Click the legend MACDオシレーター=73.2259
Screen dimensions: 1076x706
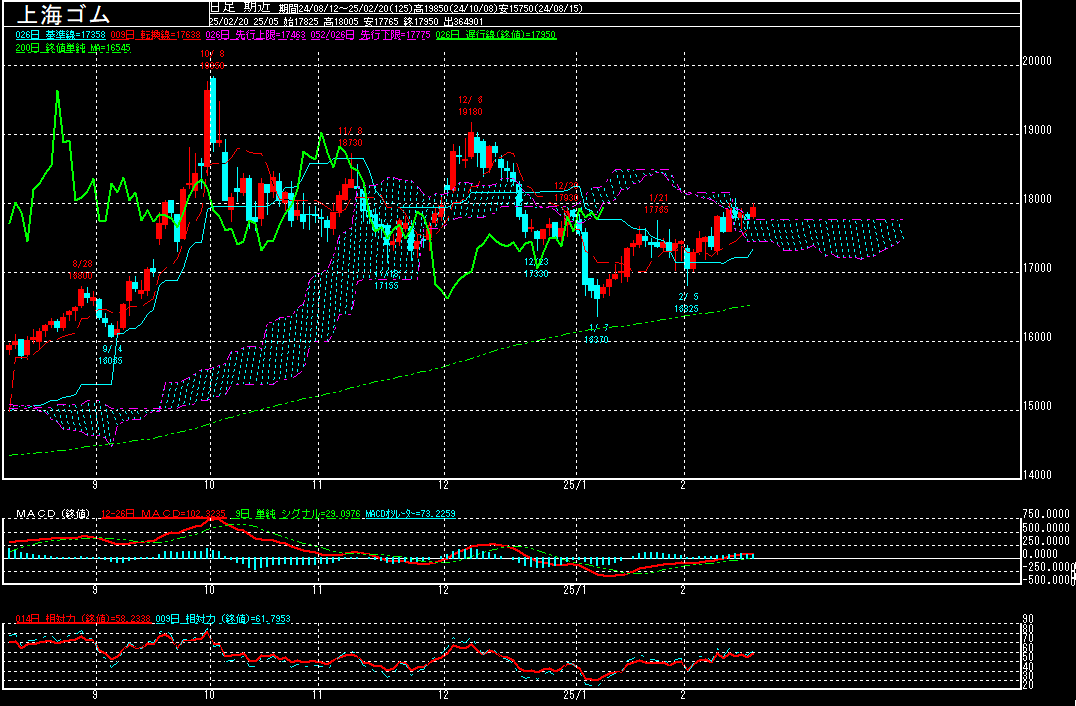410,514
